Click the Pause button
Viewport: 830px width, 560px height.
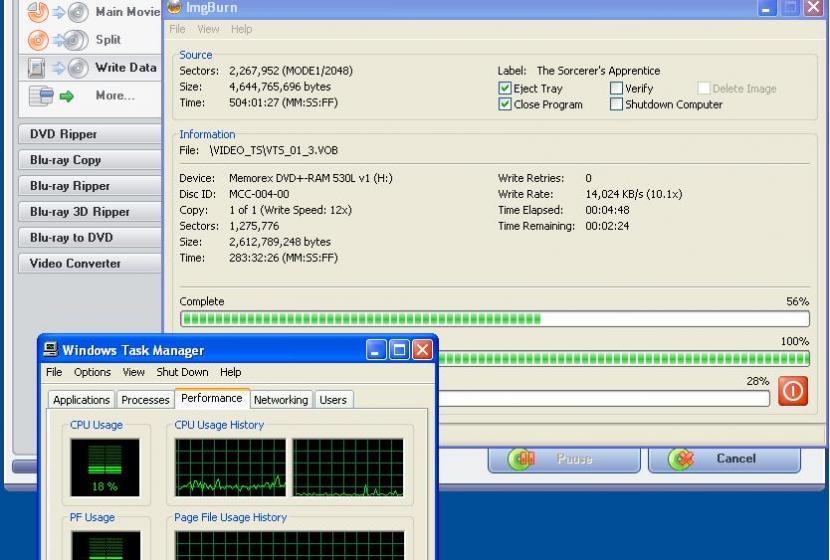pyautogui.click(x=564, y=459)
